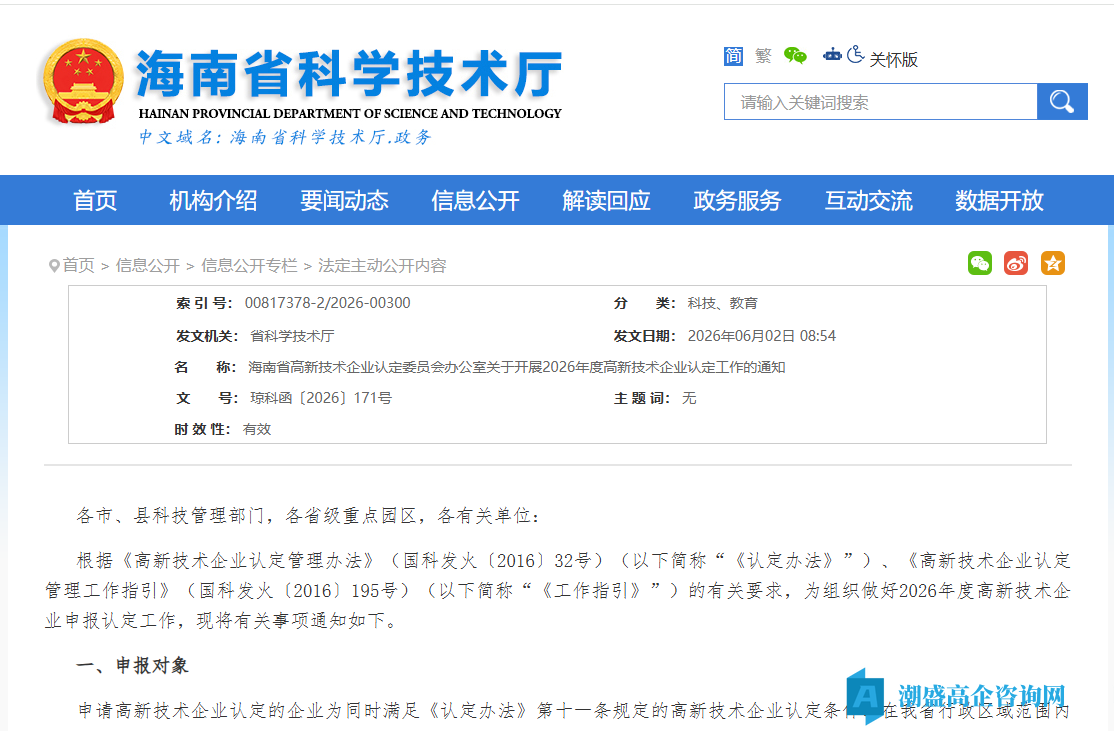
Task: Select validity value 有效
Action: pyautogui.click(x=256, y=429)
